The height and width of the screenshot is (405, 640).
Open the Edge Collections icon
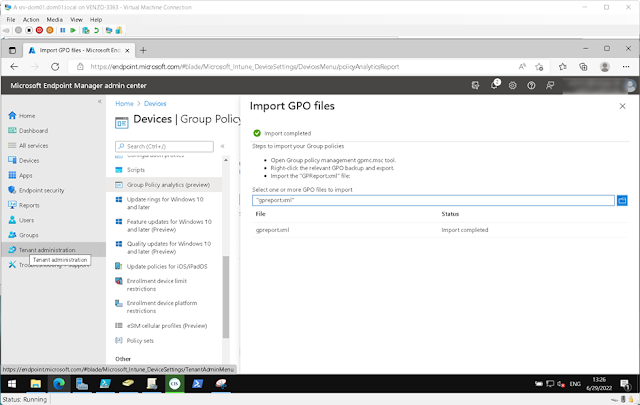(583, 67)
